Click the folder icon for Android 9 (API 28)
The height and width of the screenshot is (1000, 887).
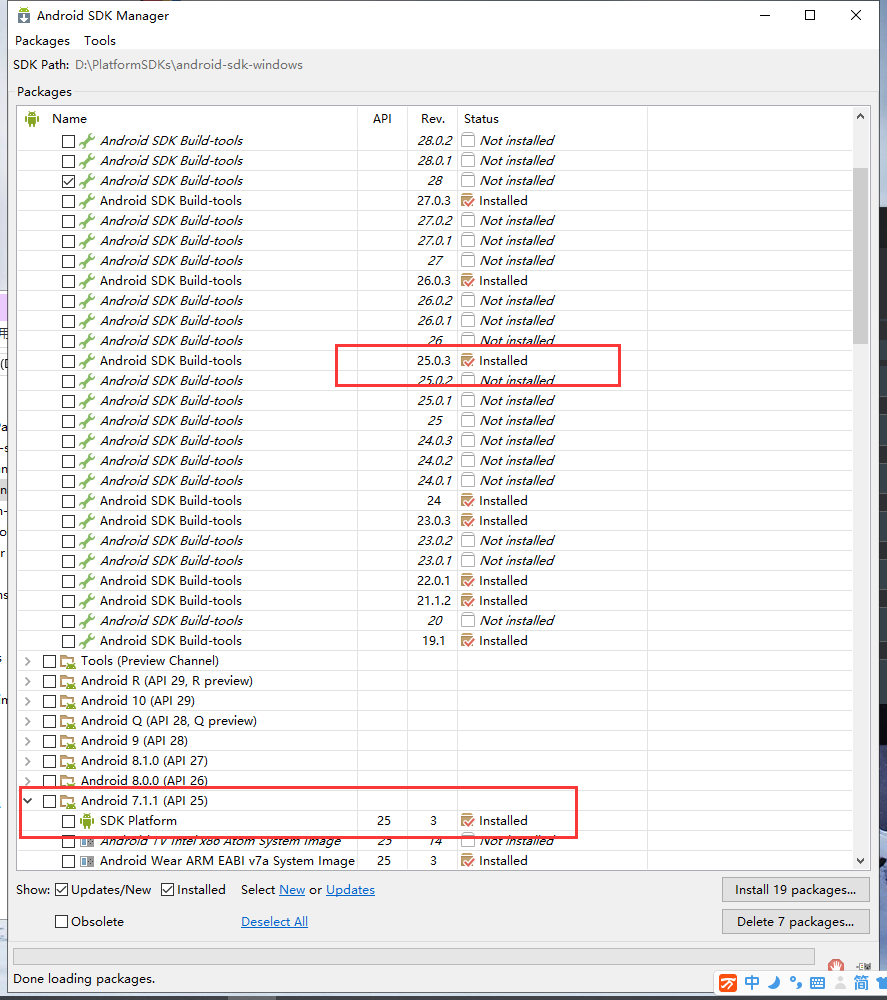point(68,741)
